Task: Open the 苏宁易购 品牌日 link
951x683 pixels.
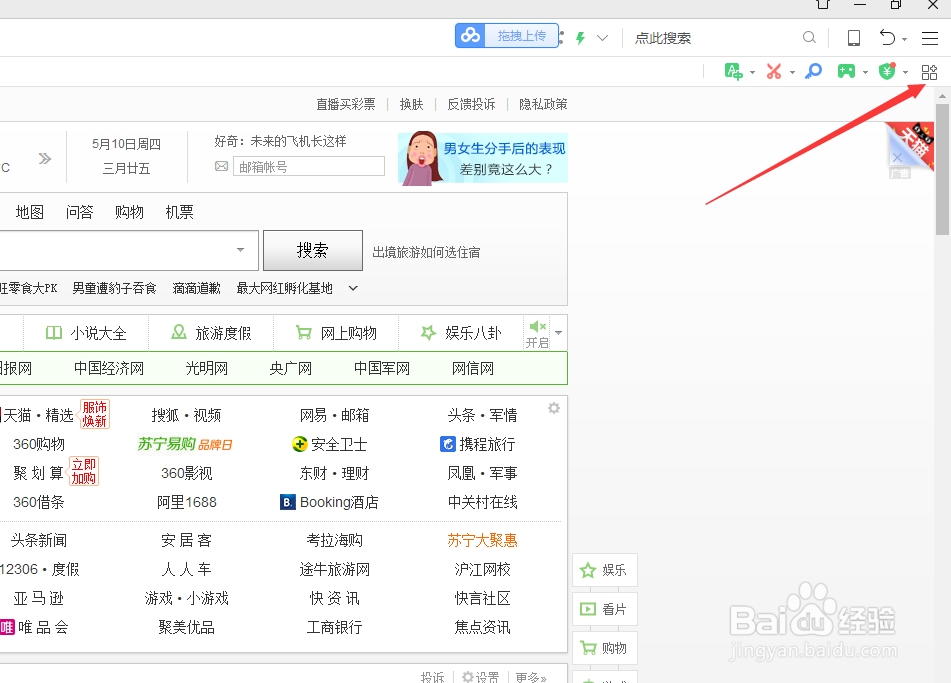Action: (x=185, y=445)
